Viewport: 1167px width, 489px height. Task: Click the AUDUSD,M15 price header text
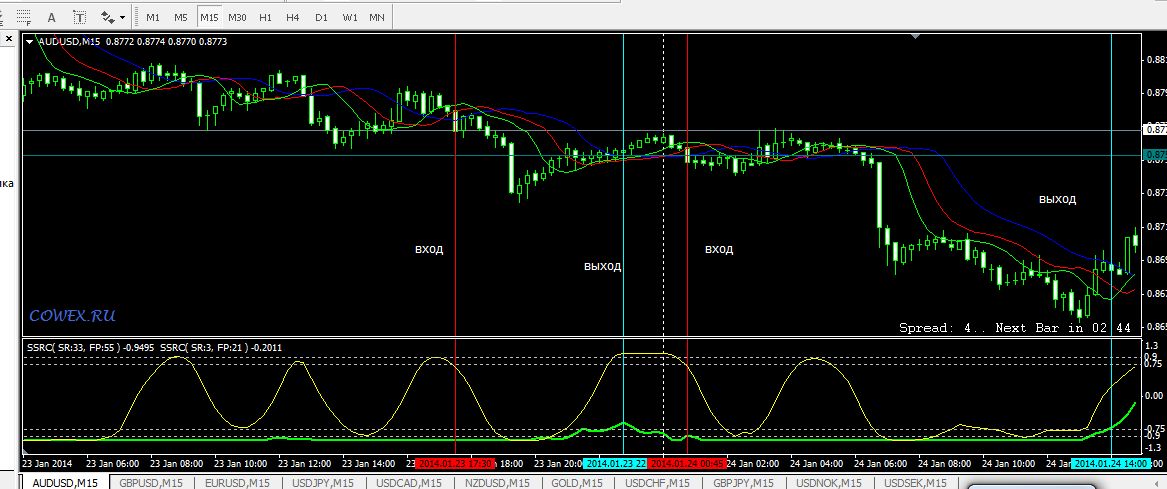click(x=131, y=42)
